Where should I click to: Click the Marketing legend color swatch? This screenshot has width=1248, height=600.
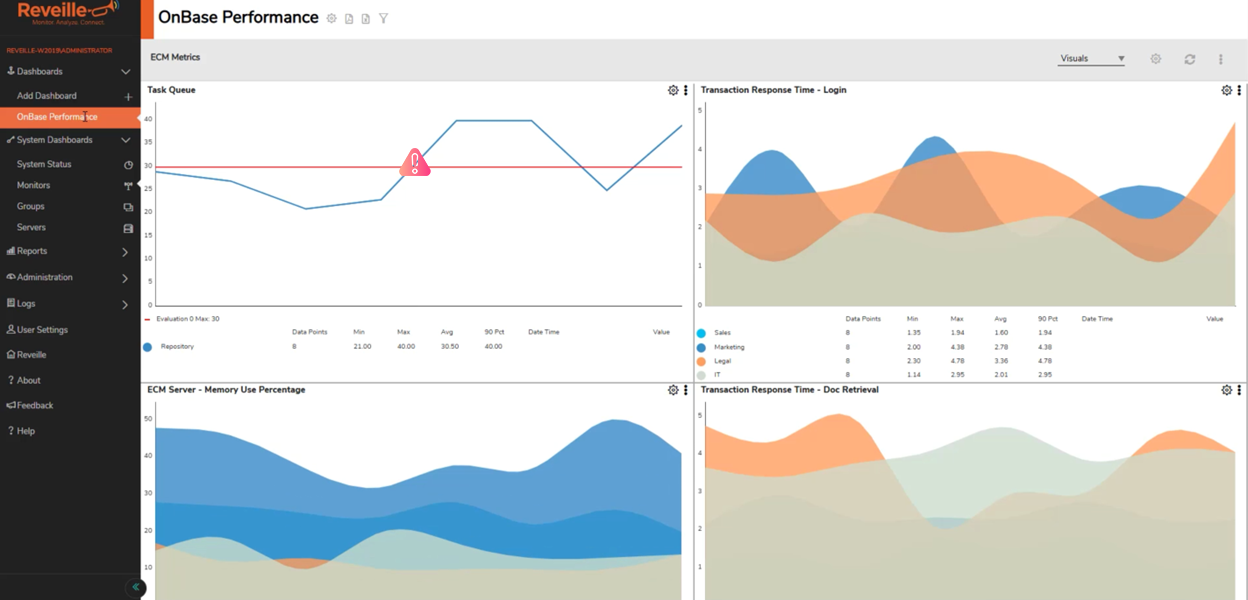click(x=701, y=347)
